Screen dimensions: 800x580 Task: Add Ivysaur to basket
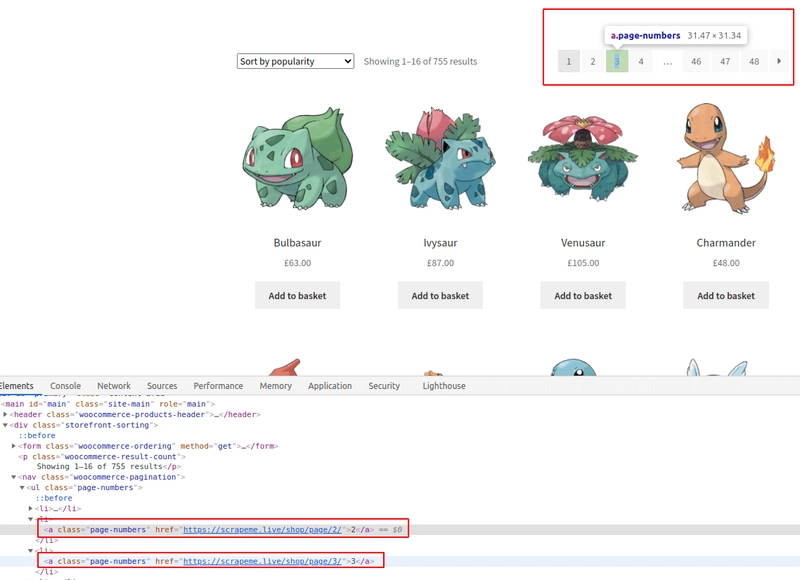(440, 295)
